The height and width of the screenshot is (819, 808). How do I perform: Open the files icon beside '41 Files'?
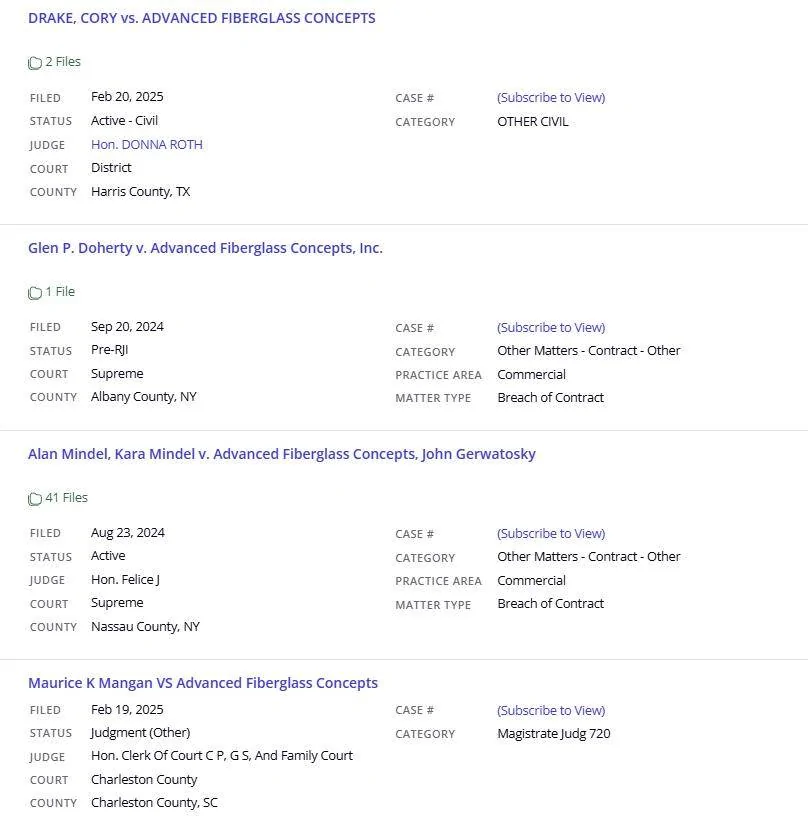(34, 498)
